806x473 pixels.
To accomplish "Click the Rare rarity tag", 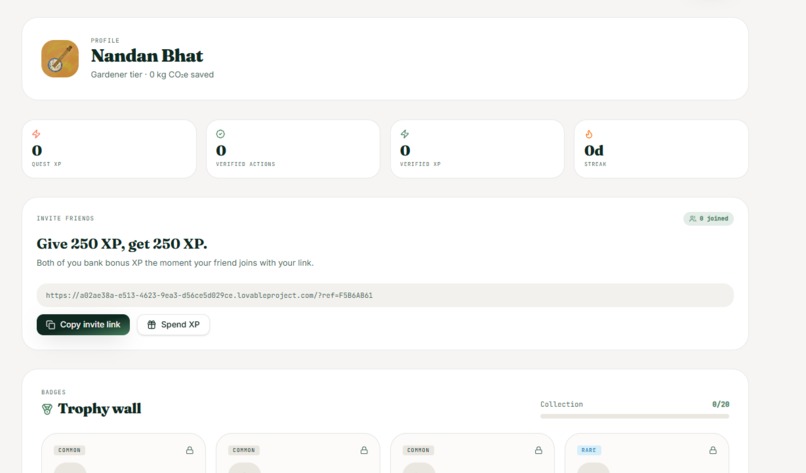I will pos(589,450).
